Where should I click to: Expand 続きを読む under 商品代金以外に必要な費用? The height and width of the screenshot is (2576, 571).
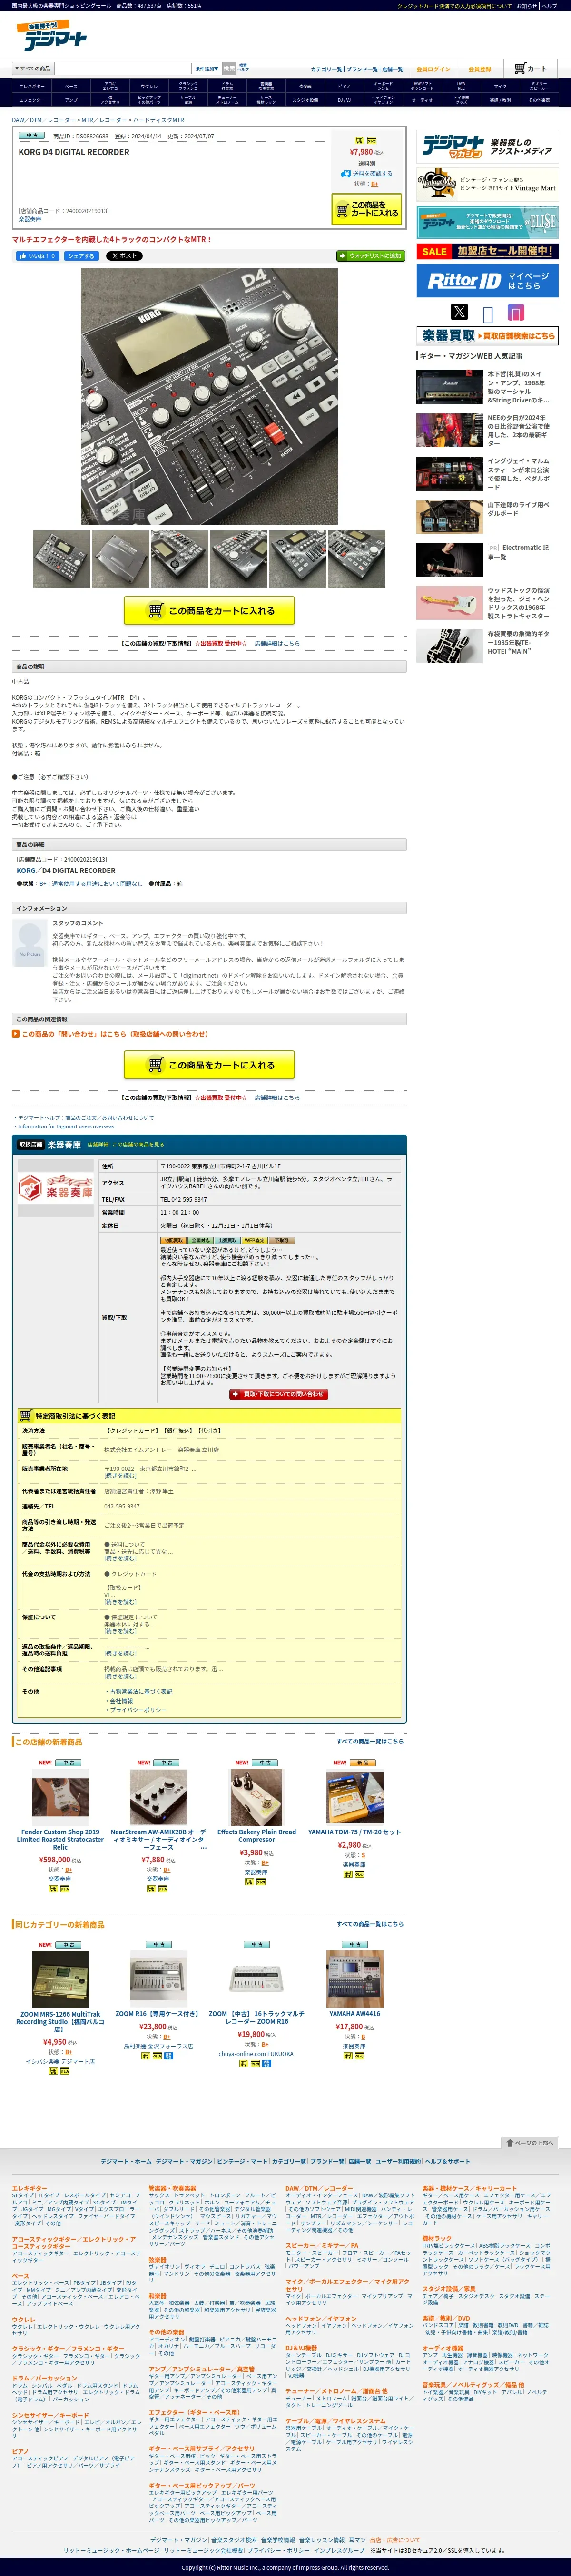click(120, 1558)
